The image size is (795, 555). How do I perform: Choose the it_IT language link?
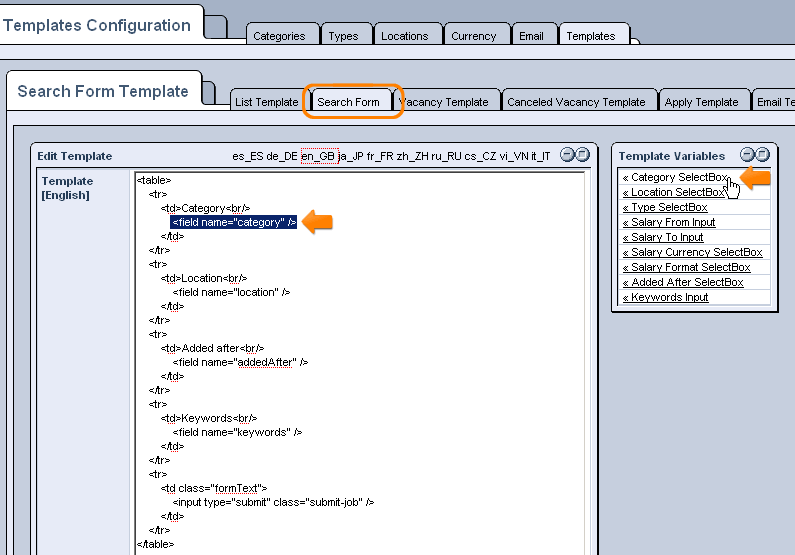coord(540,156)
